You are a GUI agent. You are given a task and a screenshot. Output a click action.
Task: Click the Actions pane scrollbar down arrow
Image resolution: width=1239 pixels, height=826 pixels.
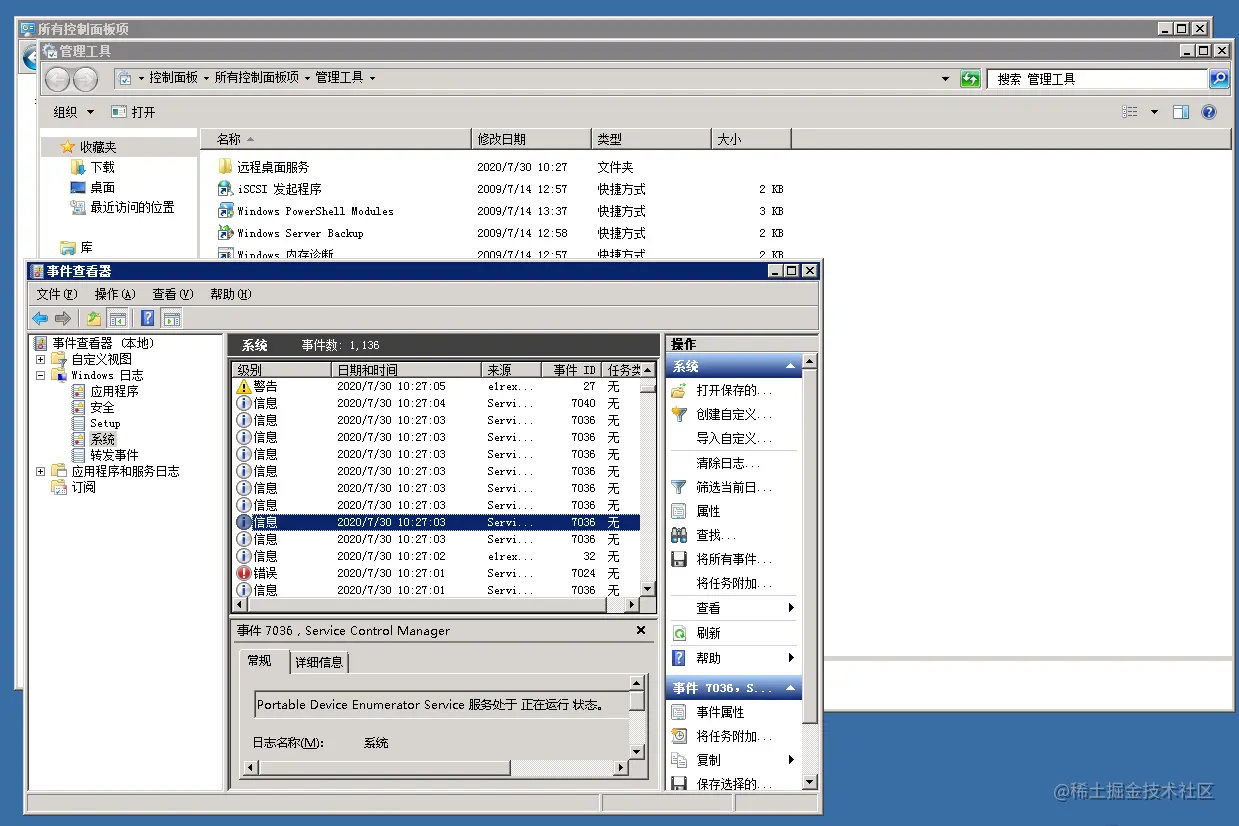coord(809,783)
